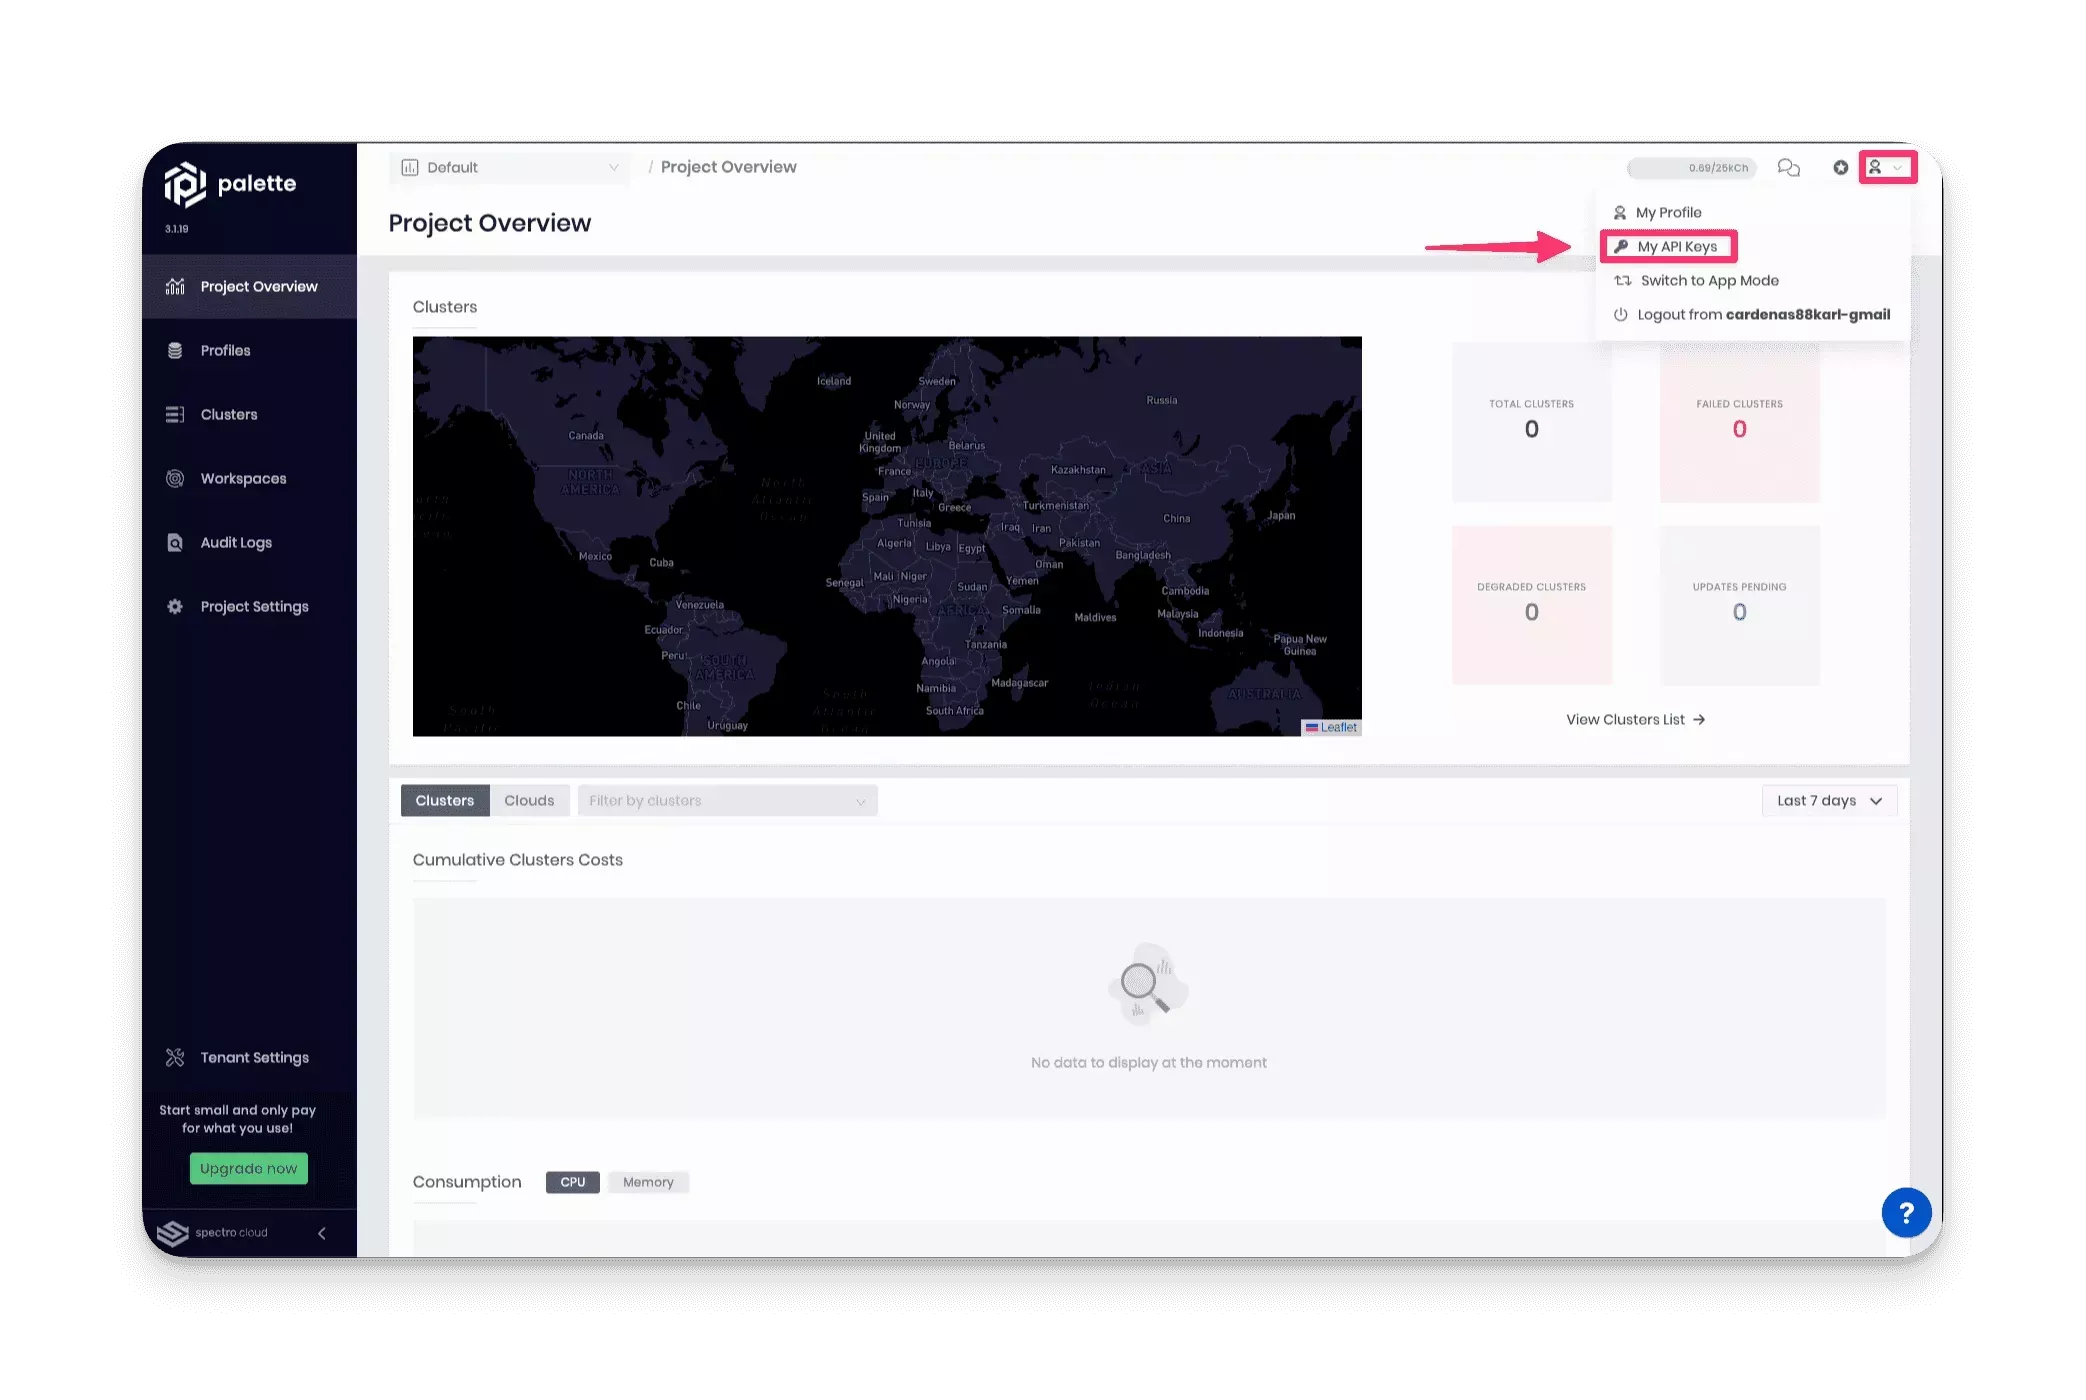This screenshot has width=2086, height=1400.
Task: Select the Clouds tab
Action: pos(528,800)
